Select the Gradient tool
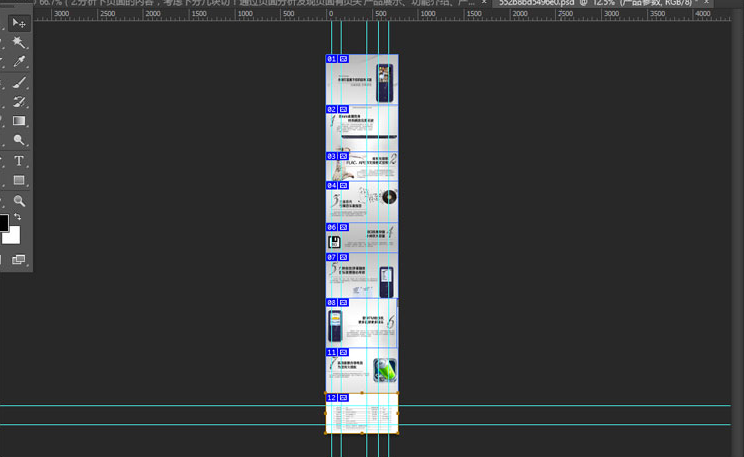Viewport: 744px width, 457px height. (x=19, y=121)
